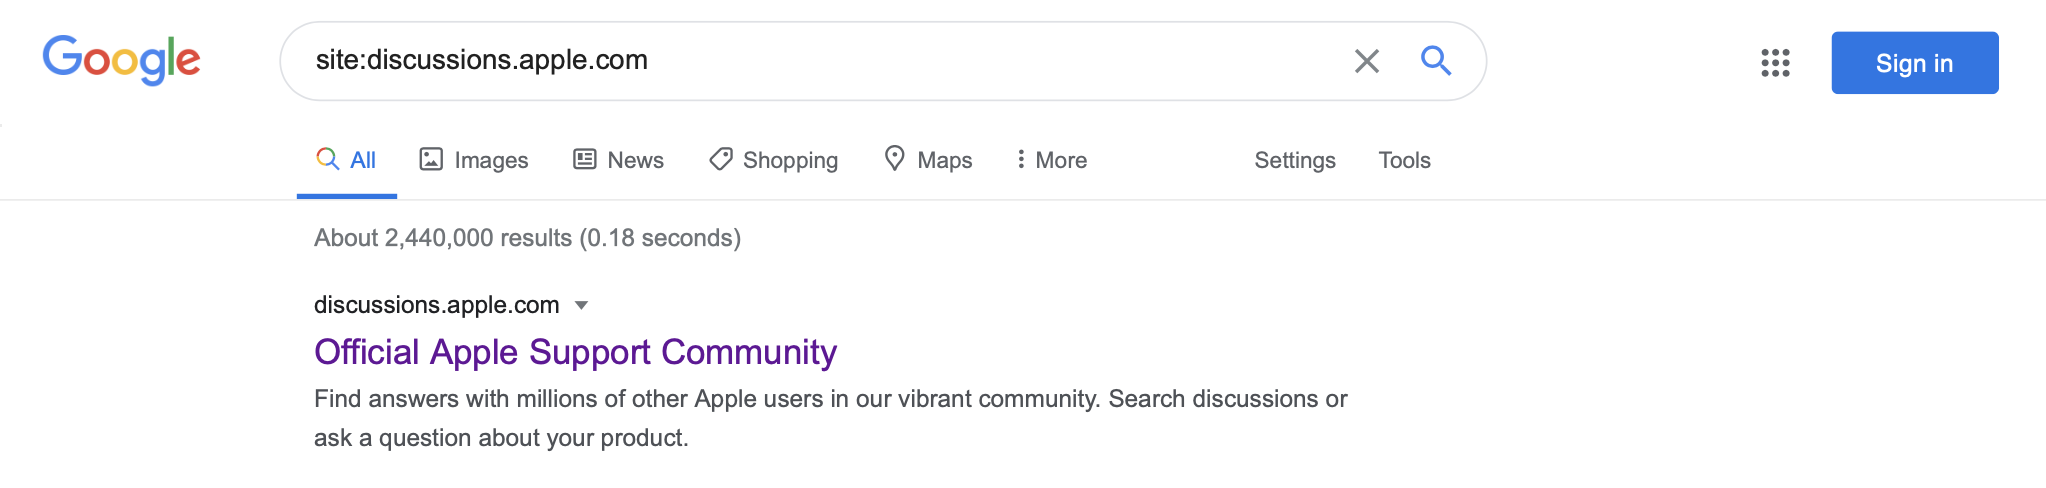
Task: Open Official Apple Support Community result
Action: tap(575, 352)
